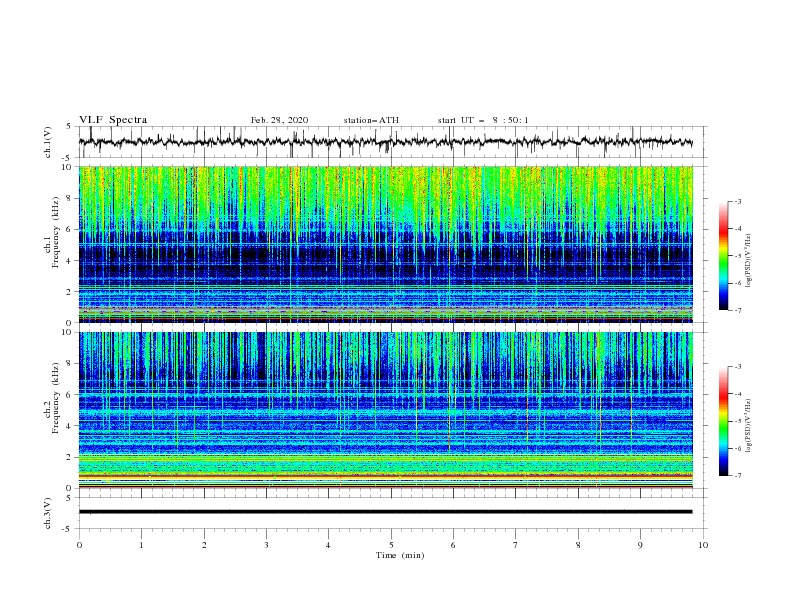Select the date text "Feb. 28, 2020"
The height and width of the screenshot is (612, 792).
[x=279, y=120]
